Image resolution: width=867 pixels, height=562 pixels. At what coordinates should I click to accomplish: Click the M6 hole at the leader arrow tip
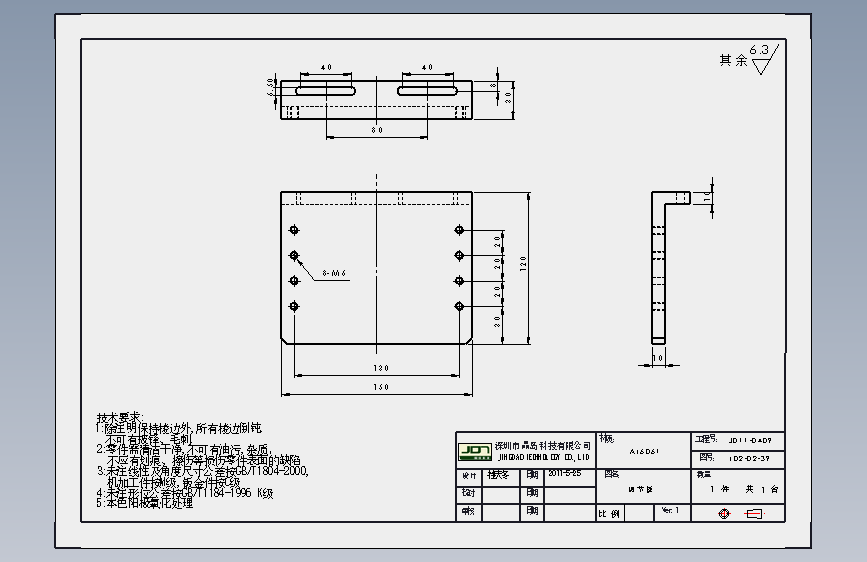(x=294, y=255)
